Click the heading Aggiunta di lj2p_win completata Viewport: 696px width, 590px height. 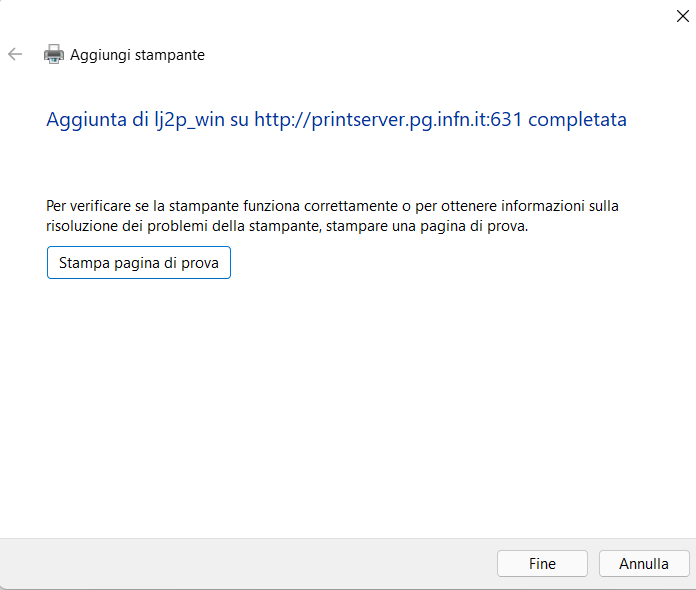[336, 120]
